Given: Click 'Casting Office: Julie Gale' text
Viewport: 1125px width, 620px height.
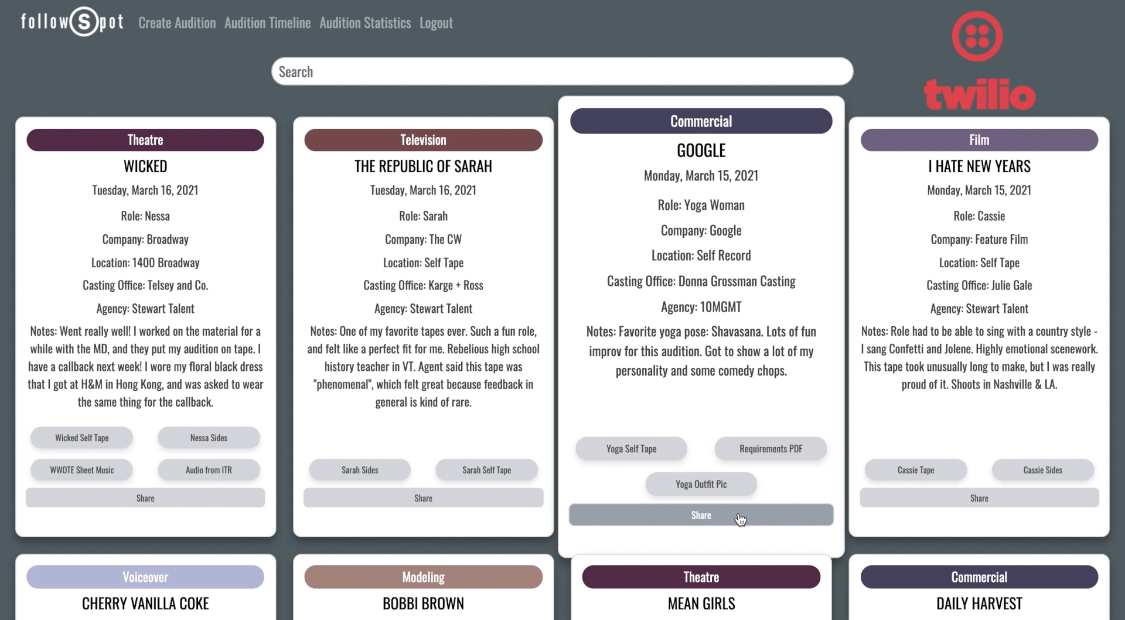Looking at the screenshot, I should [x=979, y=286].
